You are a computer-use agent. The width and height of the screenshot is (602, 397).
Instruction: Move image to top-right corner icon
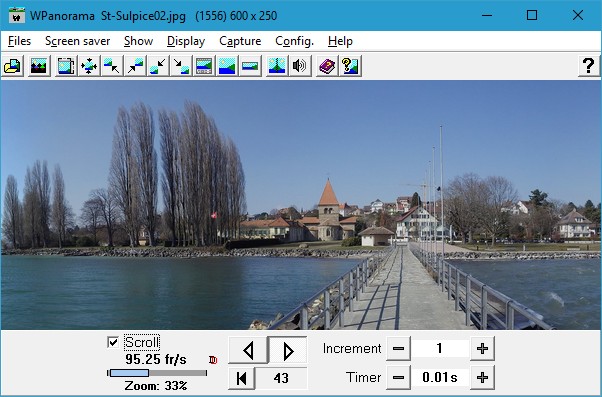(135, 66)
